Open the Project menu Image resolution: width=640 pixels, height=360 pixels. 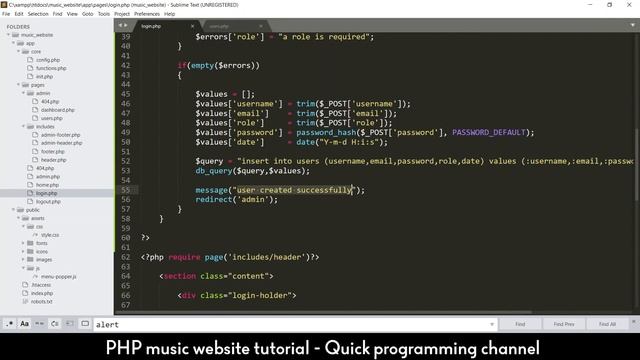[x=122, y=14]
